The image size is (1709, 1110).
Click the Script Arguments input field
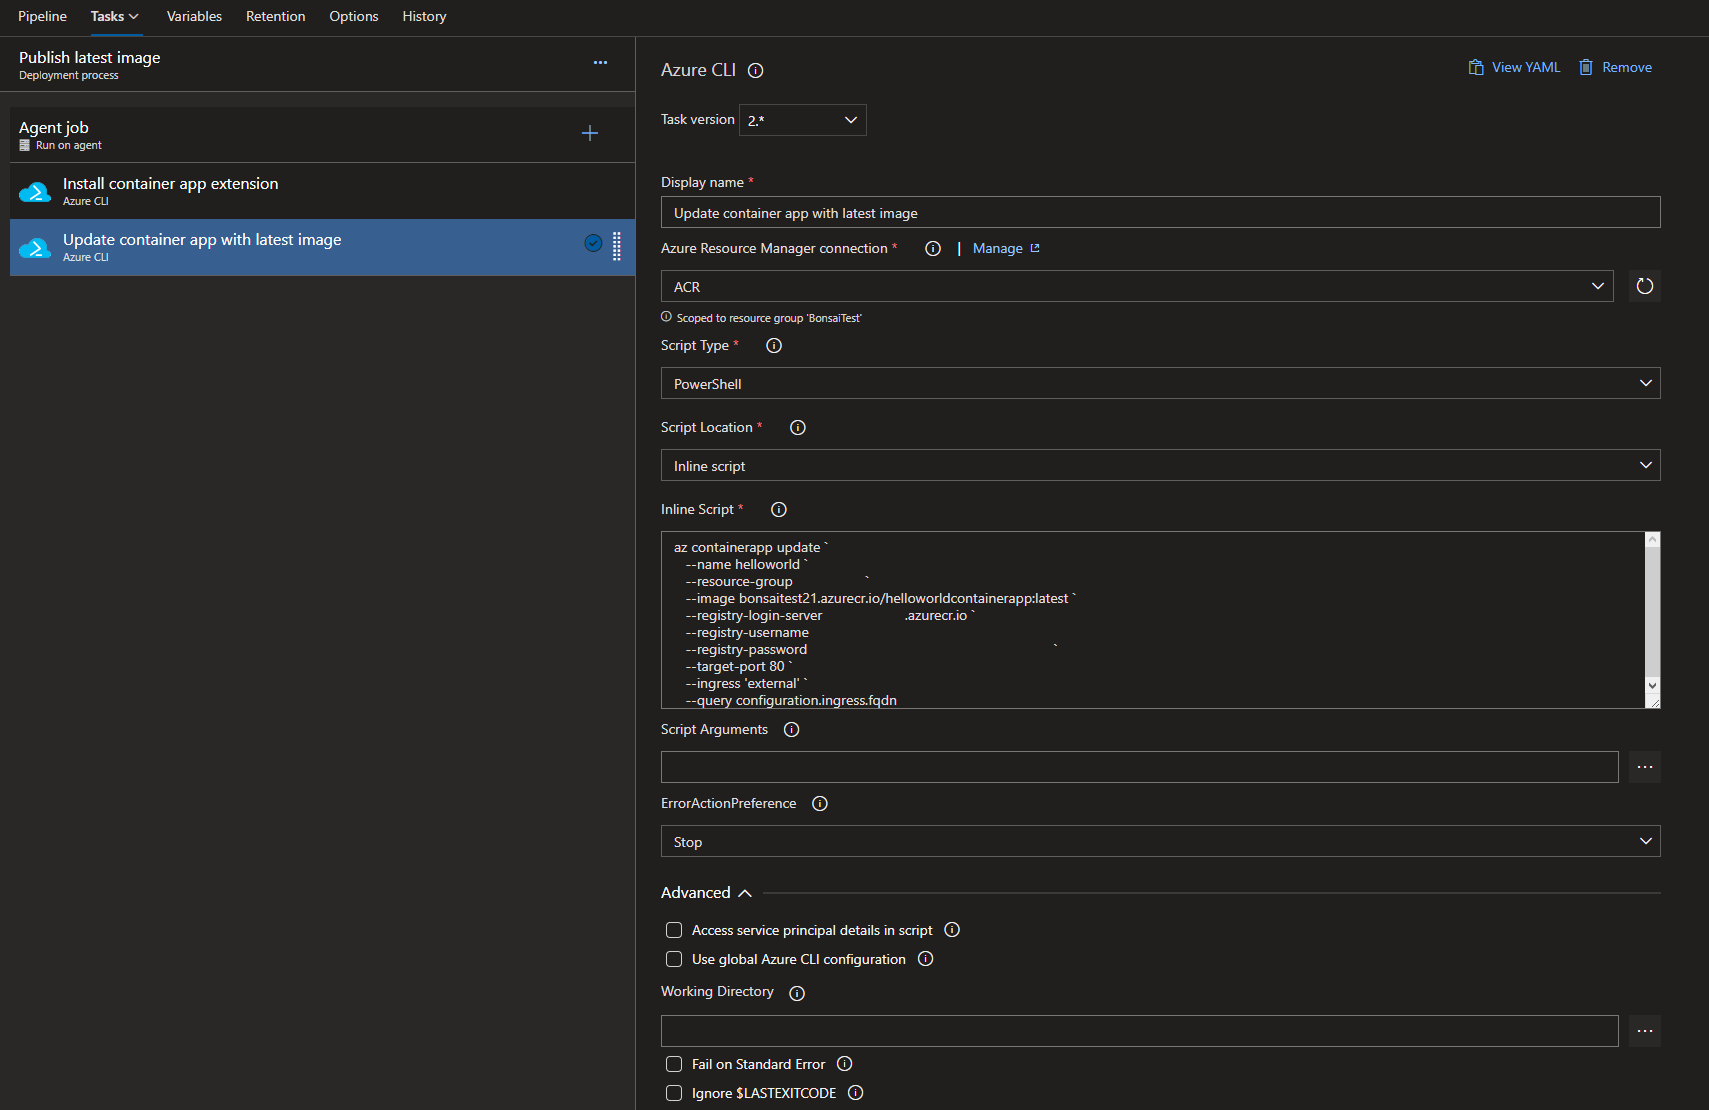tap(1140, 767)
